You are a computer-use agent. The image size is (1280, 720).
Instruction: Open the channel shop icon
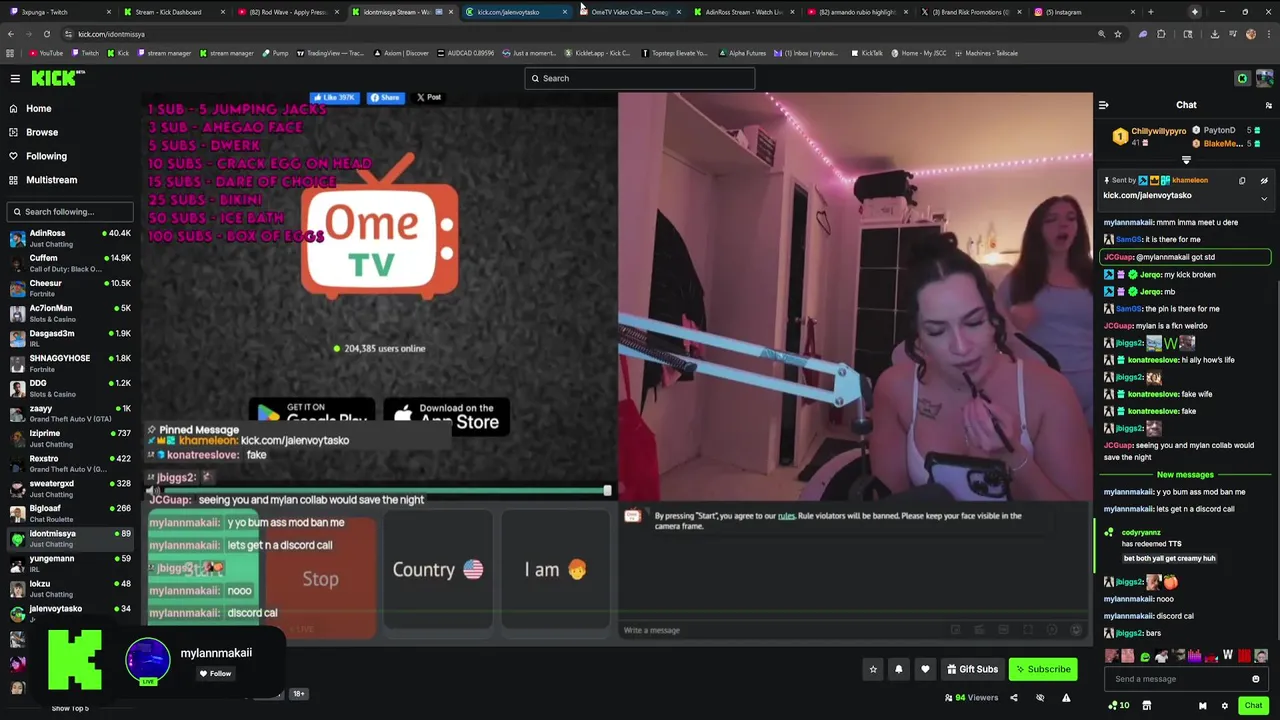pos(1146,706)
